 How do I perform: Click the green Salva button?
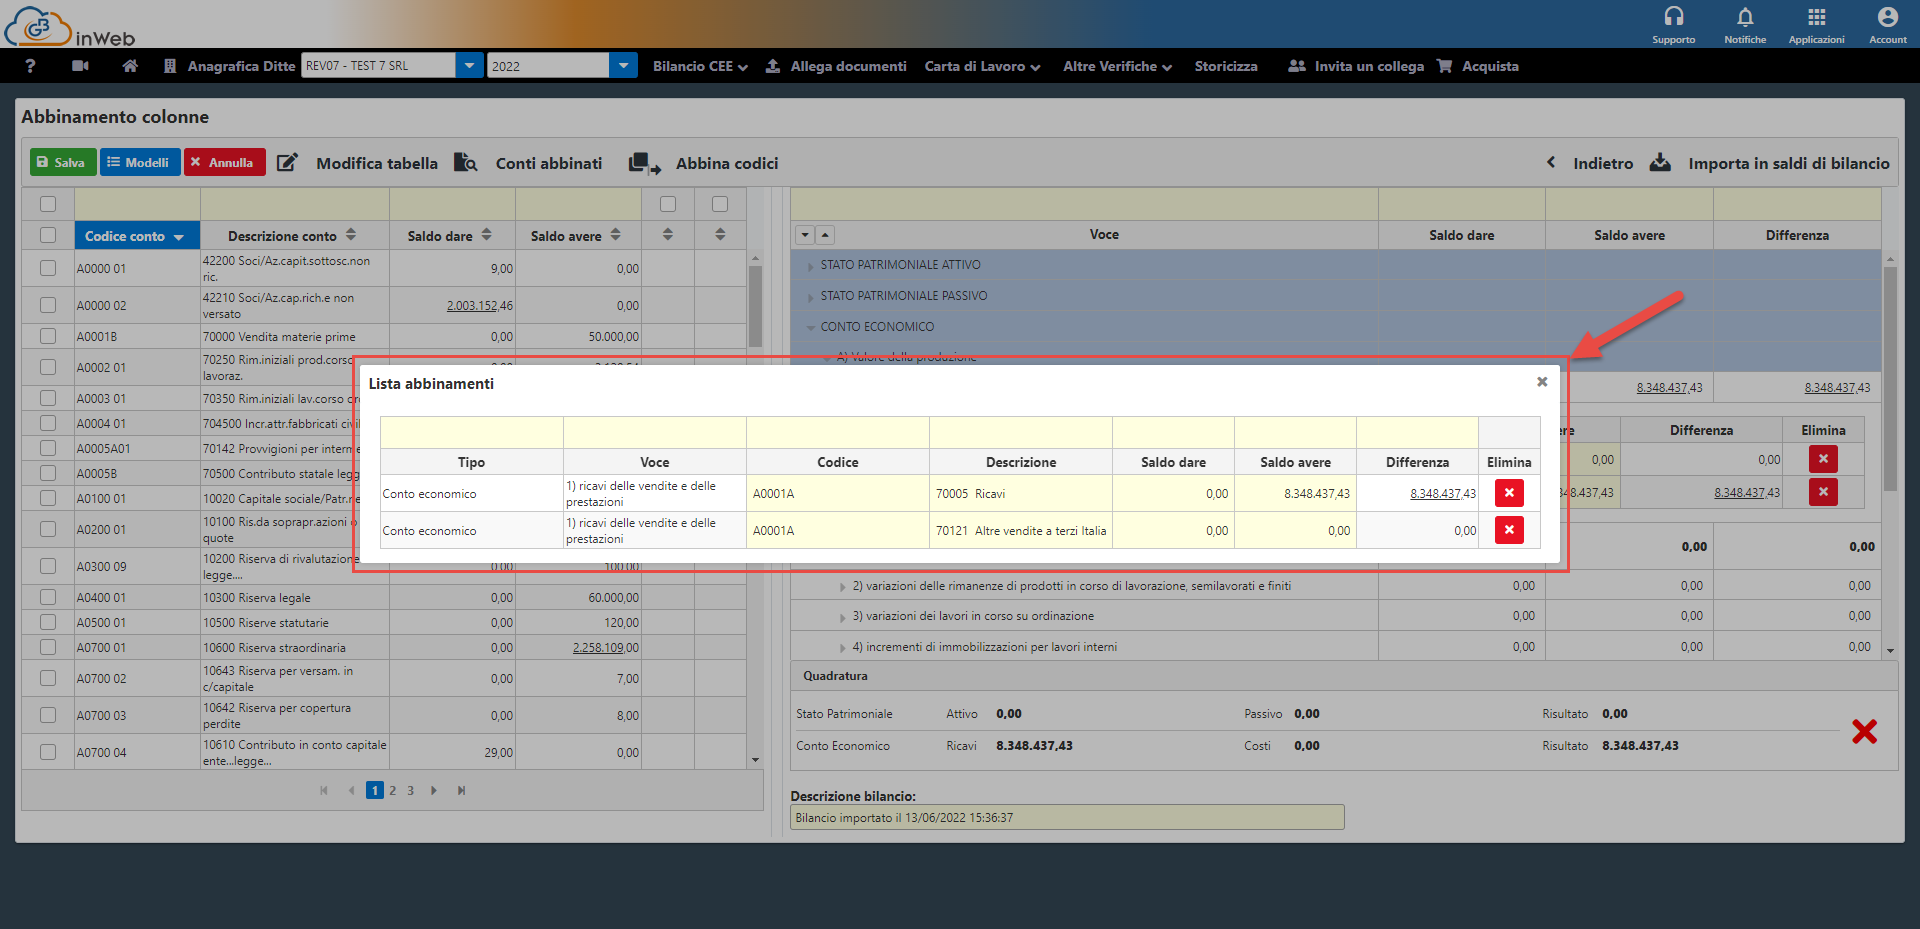click(x=62, y=162)
